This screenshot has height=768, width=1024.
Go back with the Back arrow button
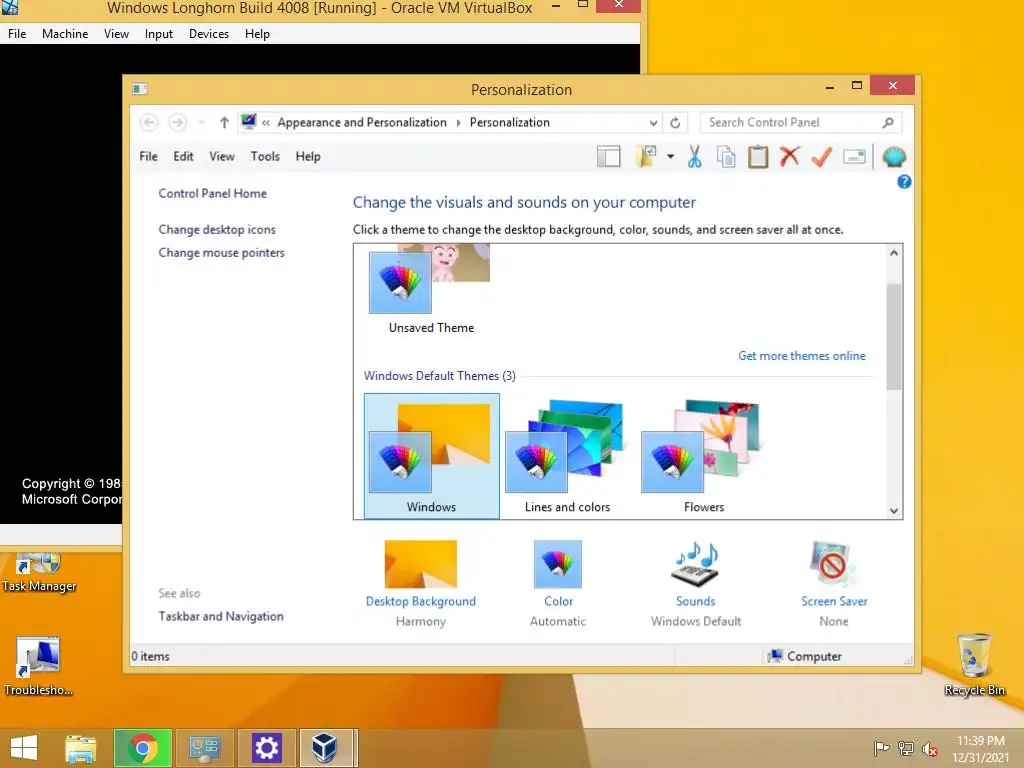(x=149, y=122)
